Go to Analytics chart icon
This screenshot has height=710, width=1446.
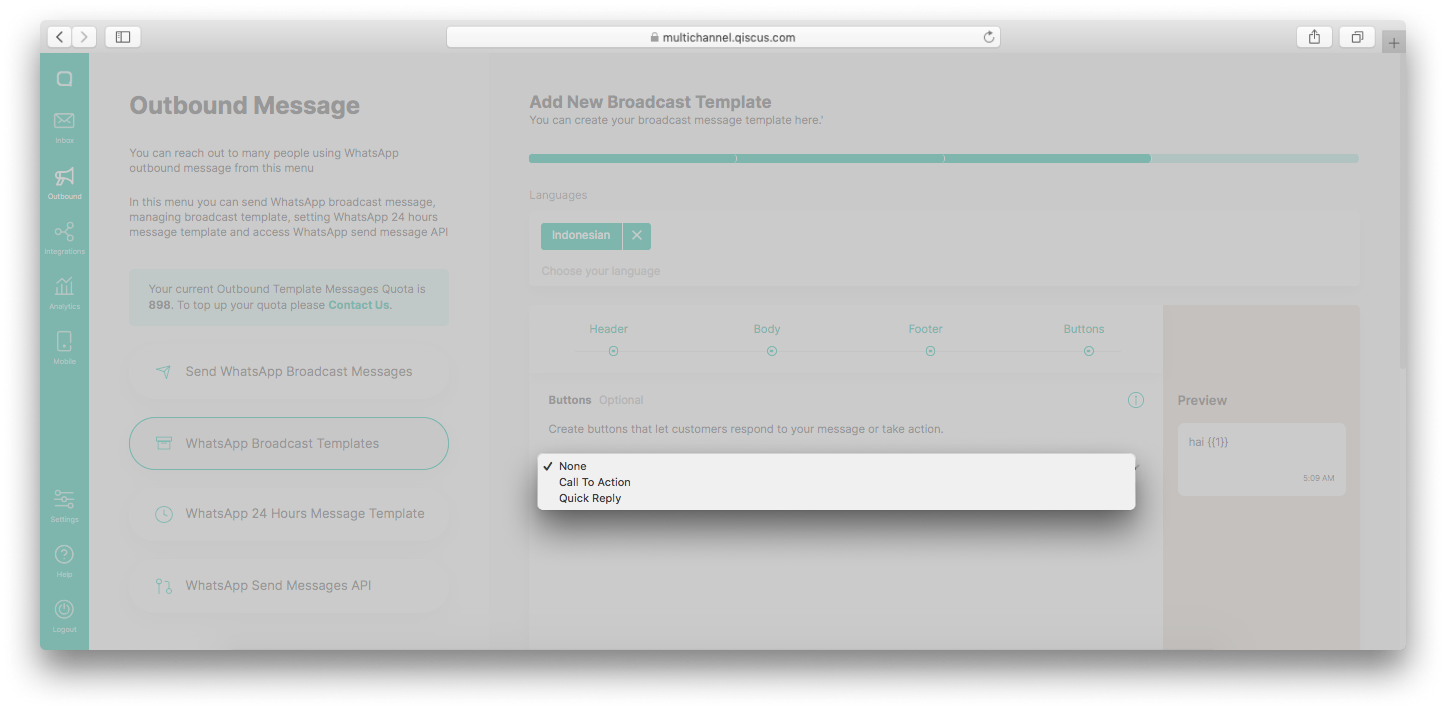(64, 288)
